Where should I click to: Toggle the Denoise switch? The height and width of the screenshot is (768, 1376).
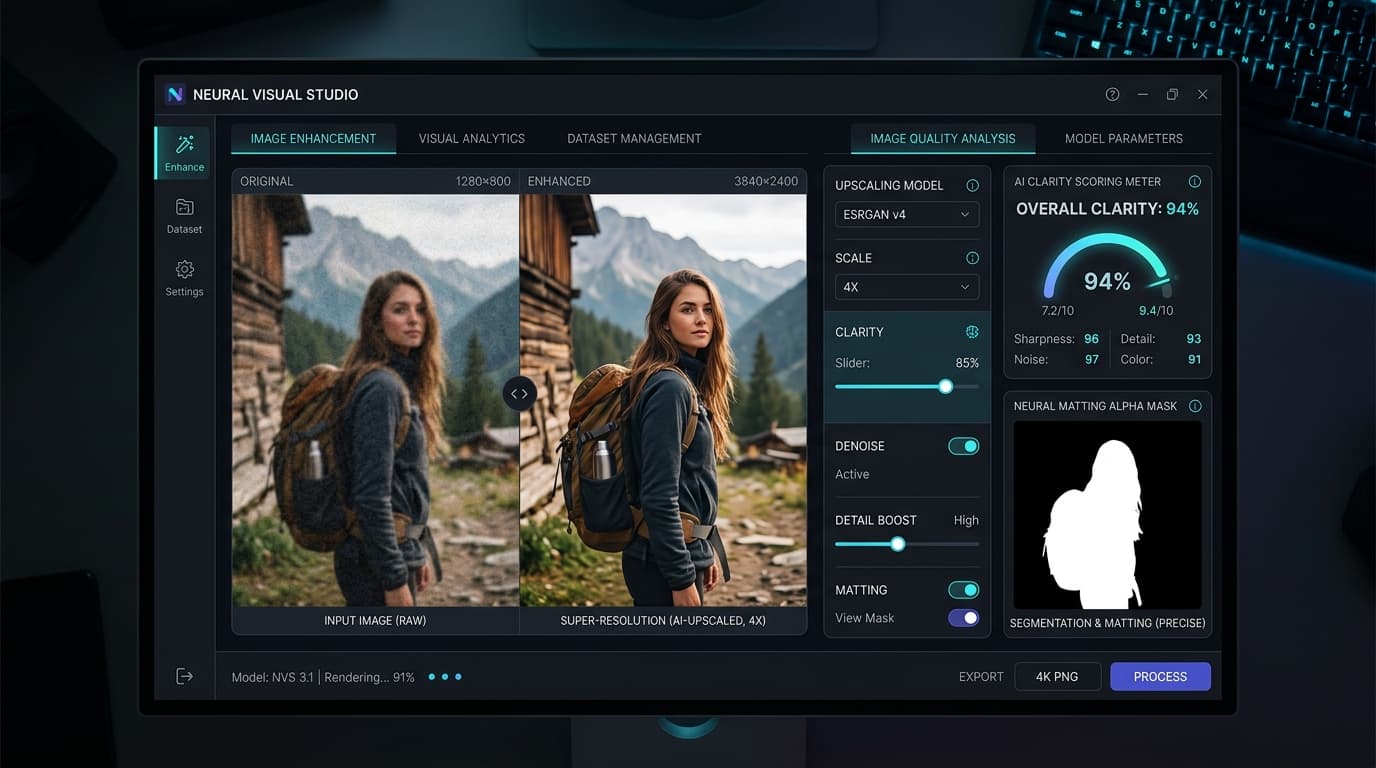coord(964,446)
